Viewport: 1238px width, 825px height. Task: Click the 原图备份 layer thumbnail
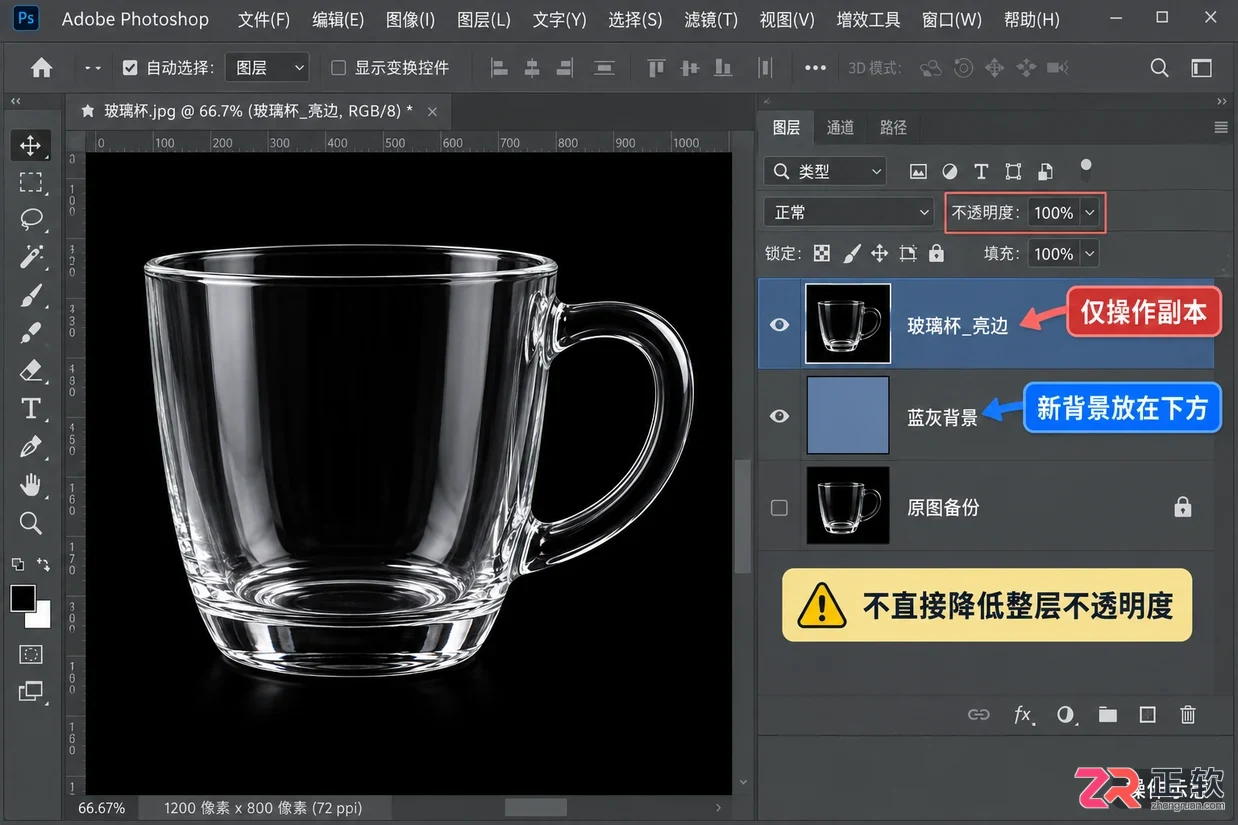(x=848, y=506)
